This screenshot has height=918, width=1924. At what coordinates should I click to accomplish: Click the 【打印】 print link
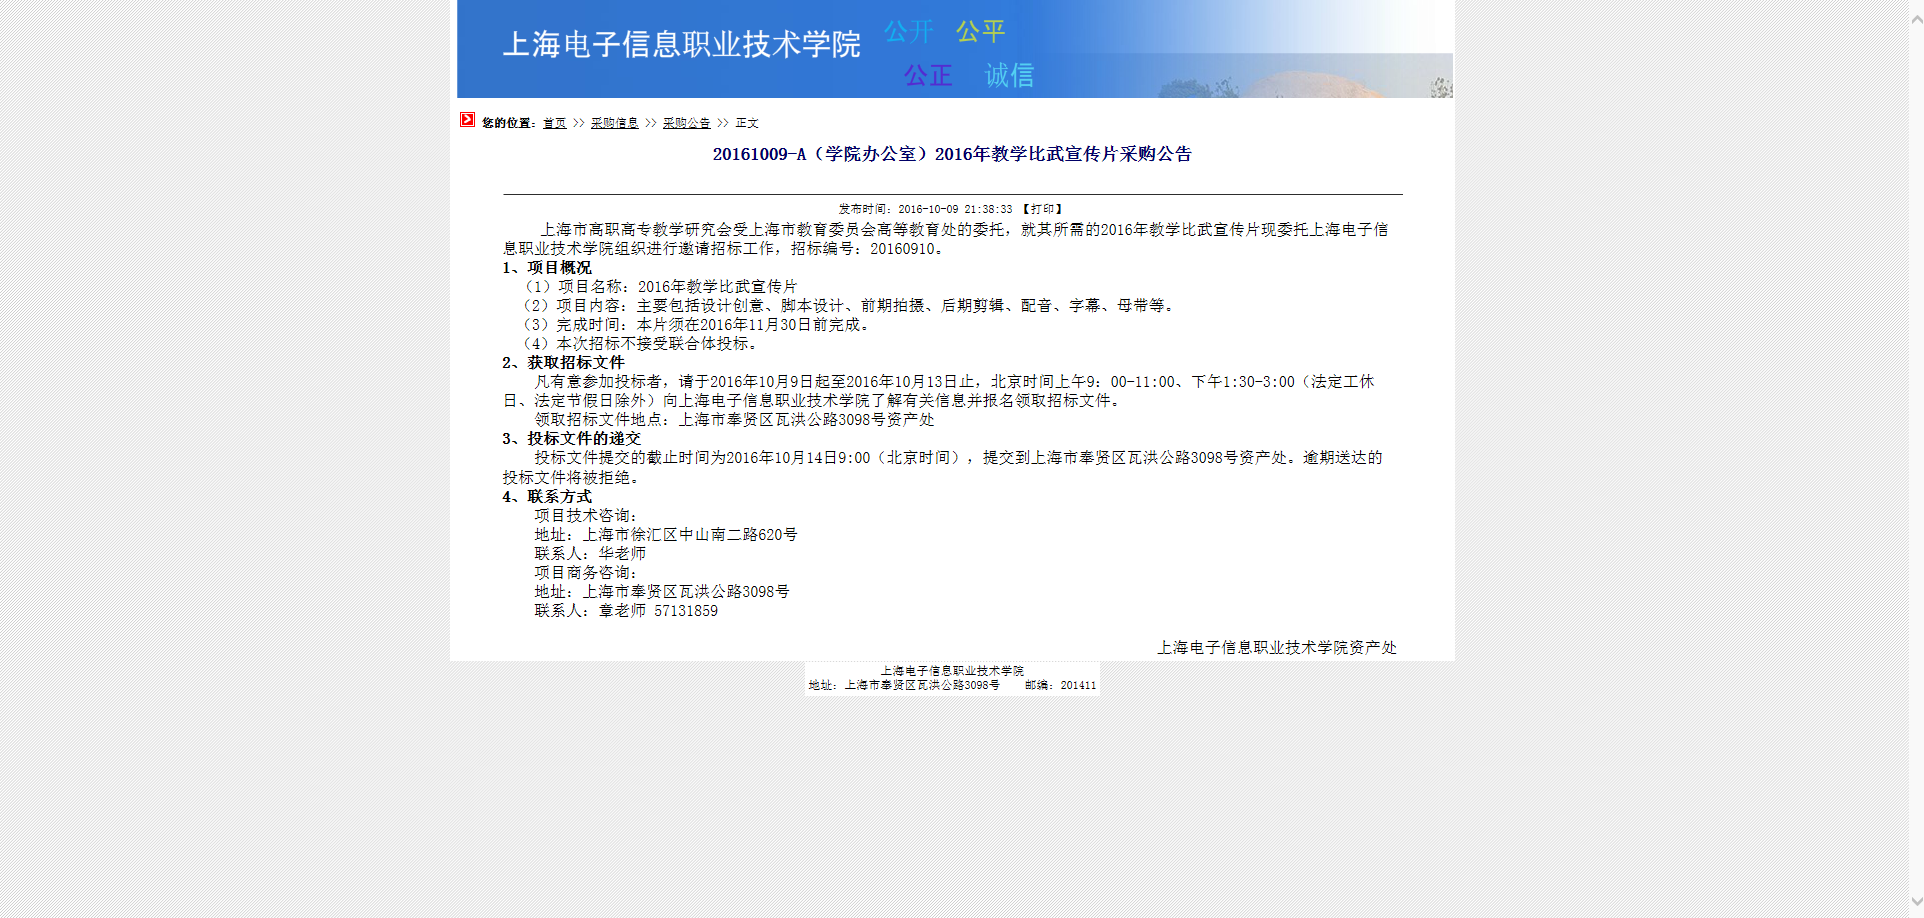[x=1042, y=209]
